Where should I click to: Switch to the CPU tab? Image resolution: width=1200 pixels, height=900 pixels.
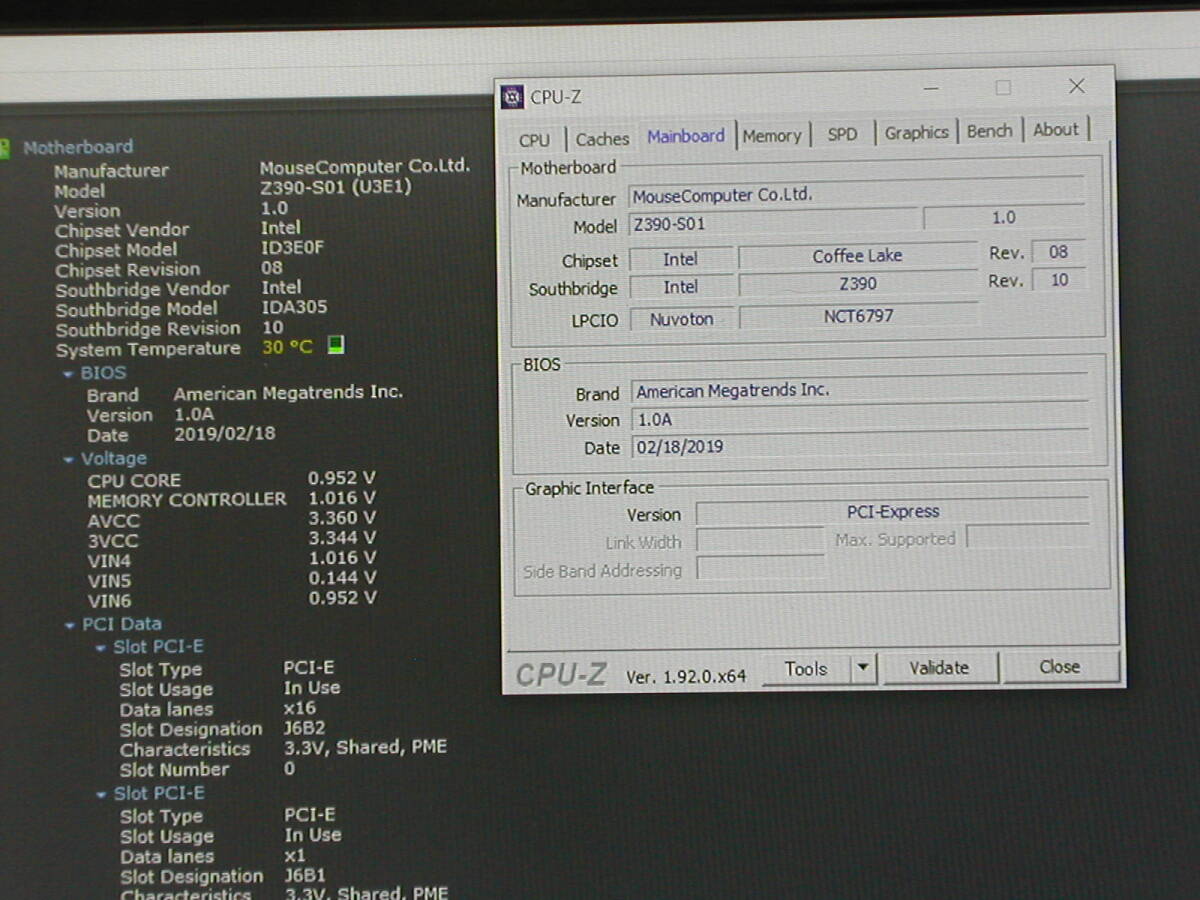tap(534, 139)
